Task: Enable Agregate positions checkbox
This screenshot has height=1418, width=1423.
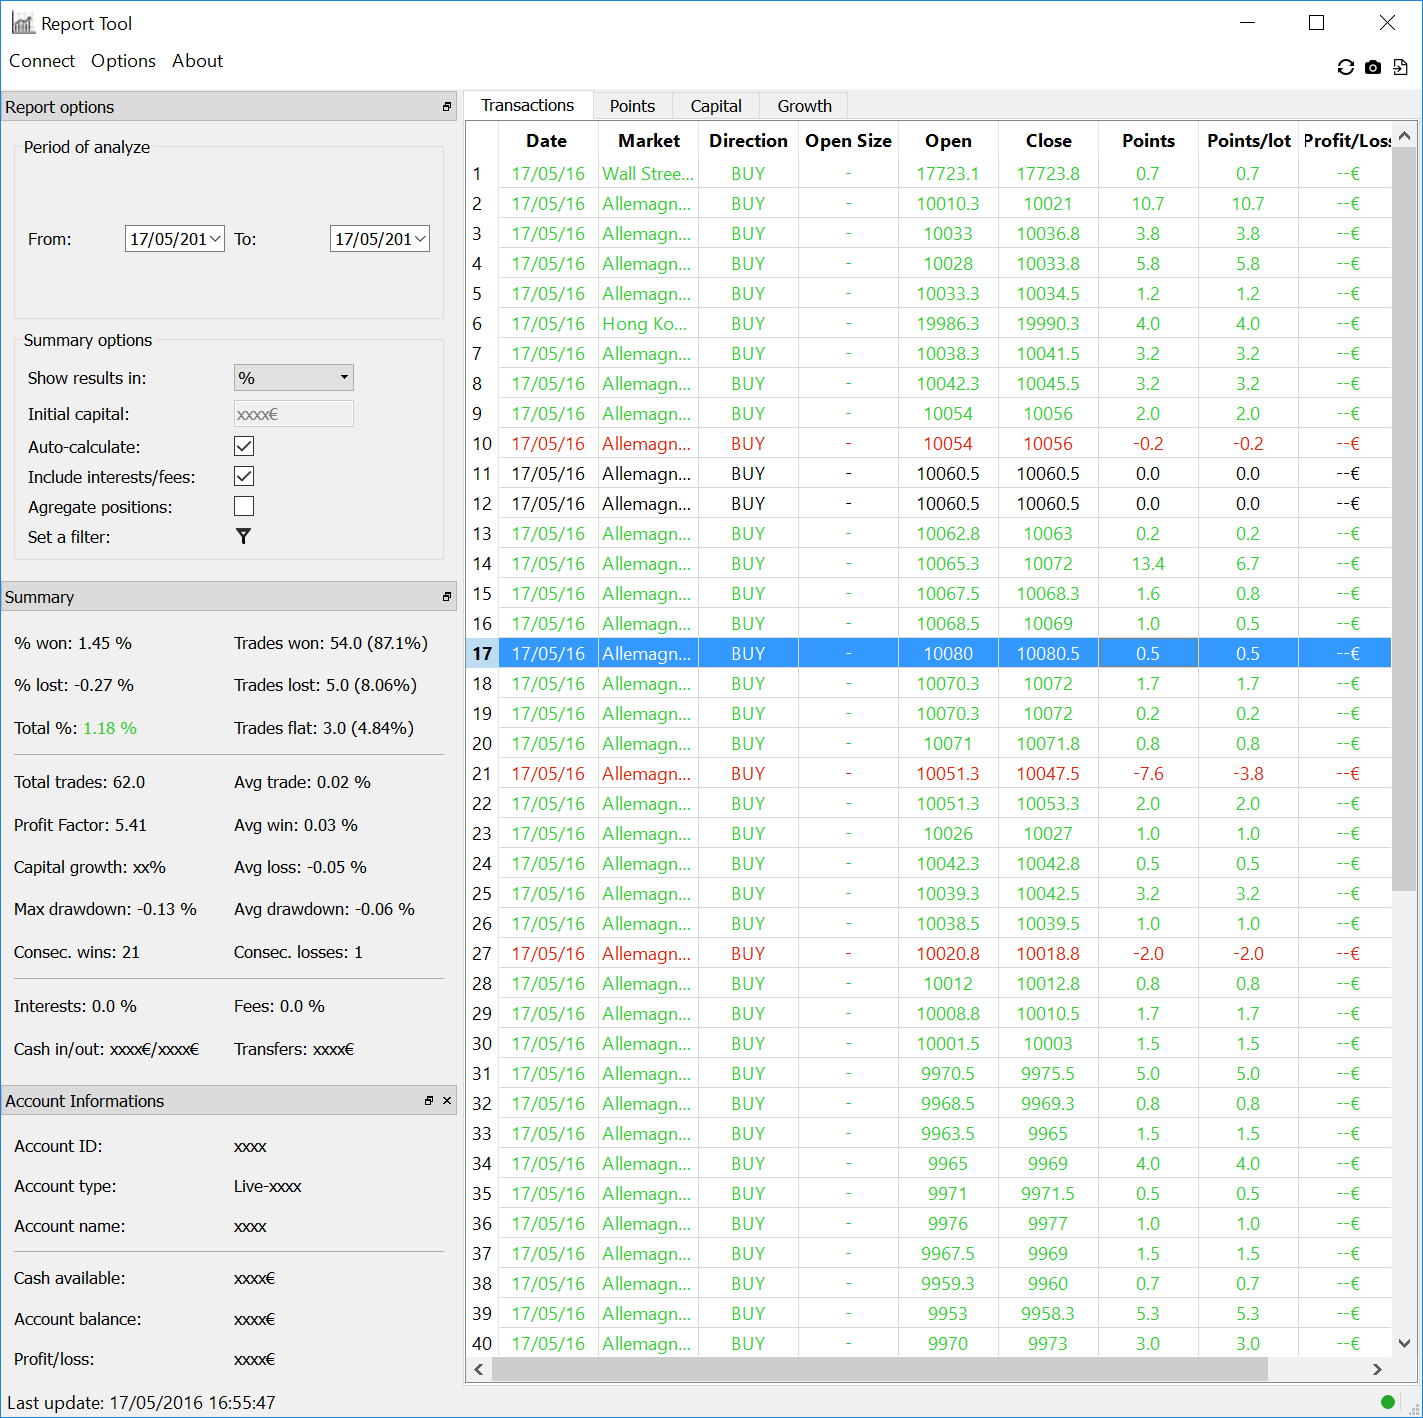Action: [244, 506]
